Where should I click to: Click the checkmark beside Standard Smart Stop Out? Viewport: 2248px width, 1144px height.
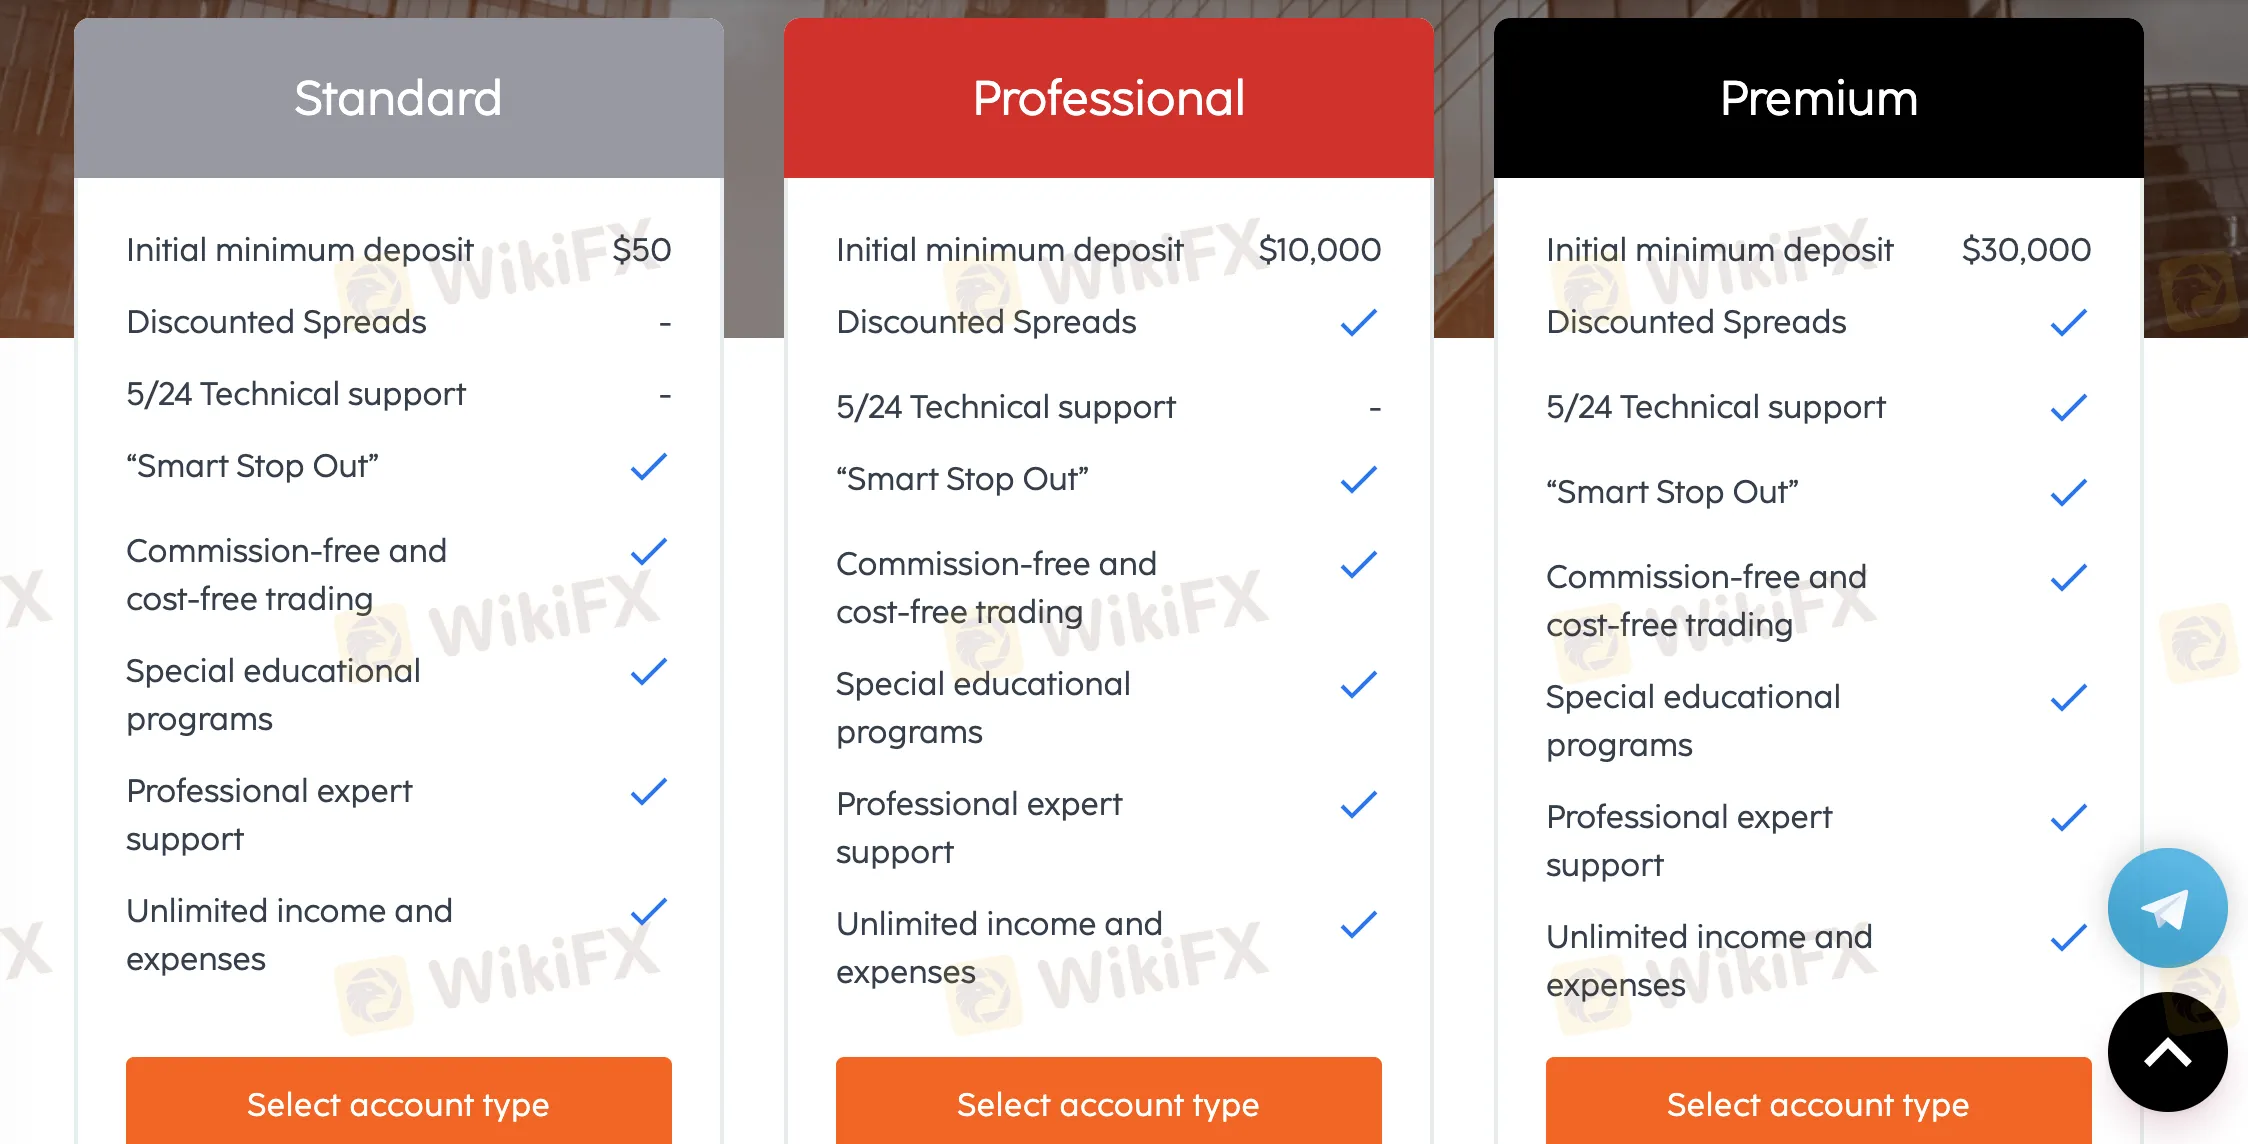pyautogui.click(x=648, y=465)
